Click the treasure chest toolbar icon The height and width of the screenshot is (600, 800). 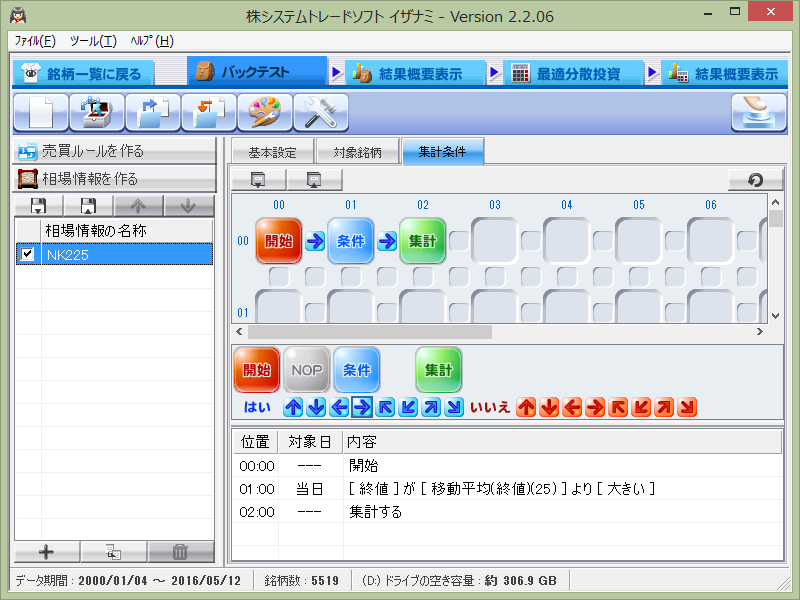pos(97,112)
